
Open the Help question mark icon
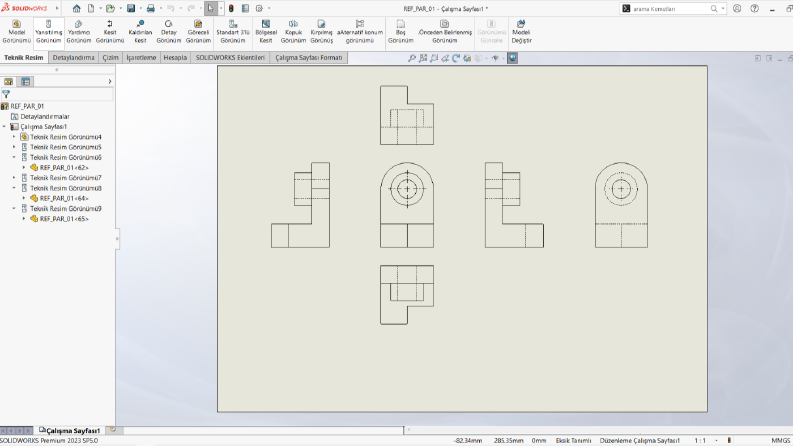[x=755, y=9]
